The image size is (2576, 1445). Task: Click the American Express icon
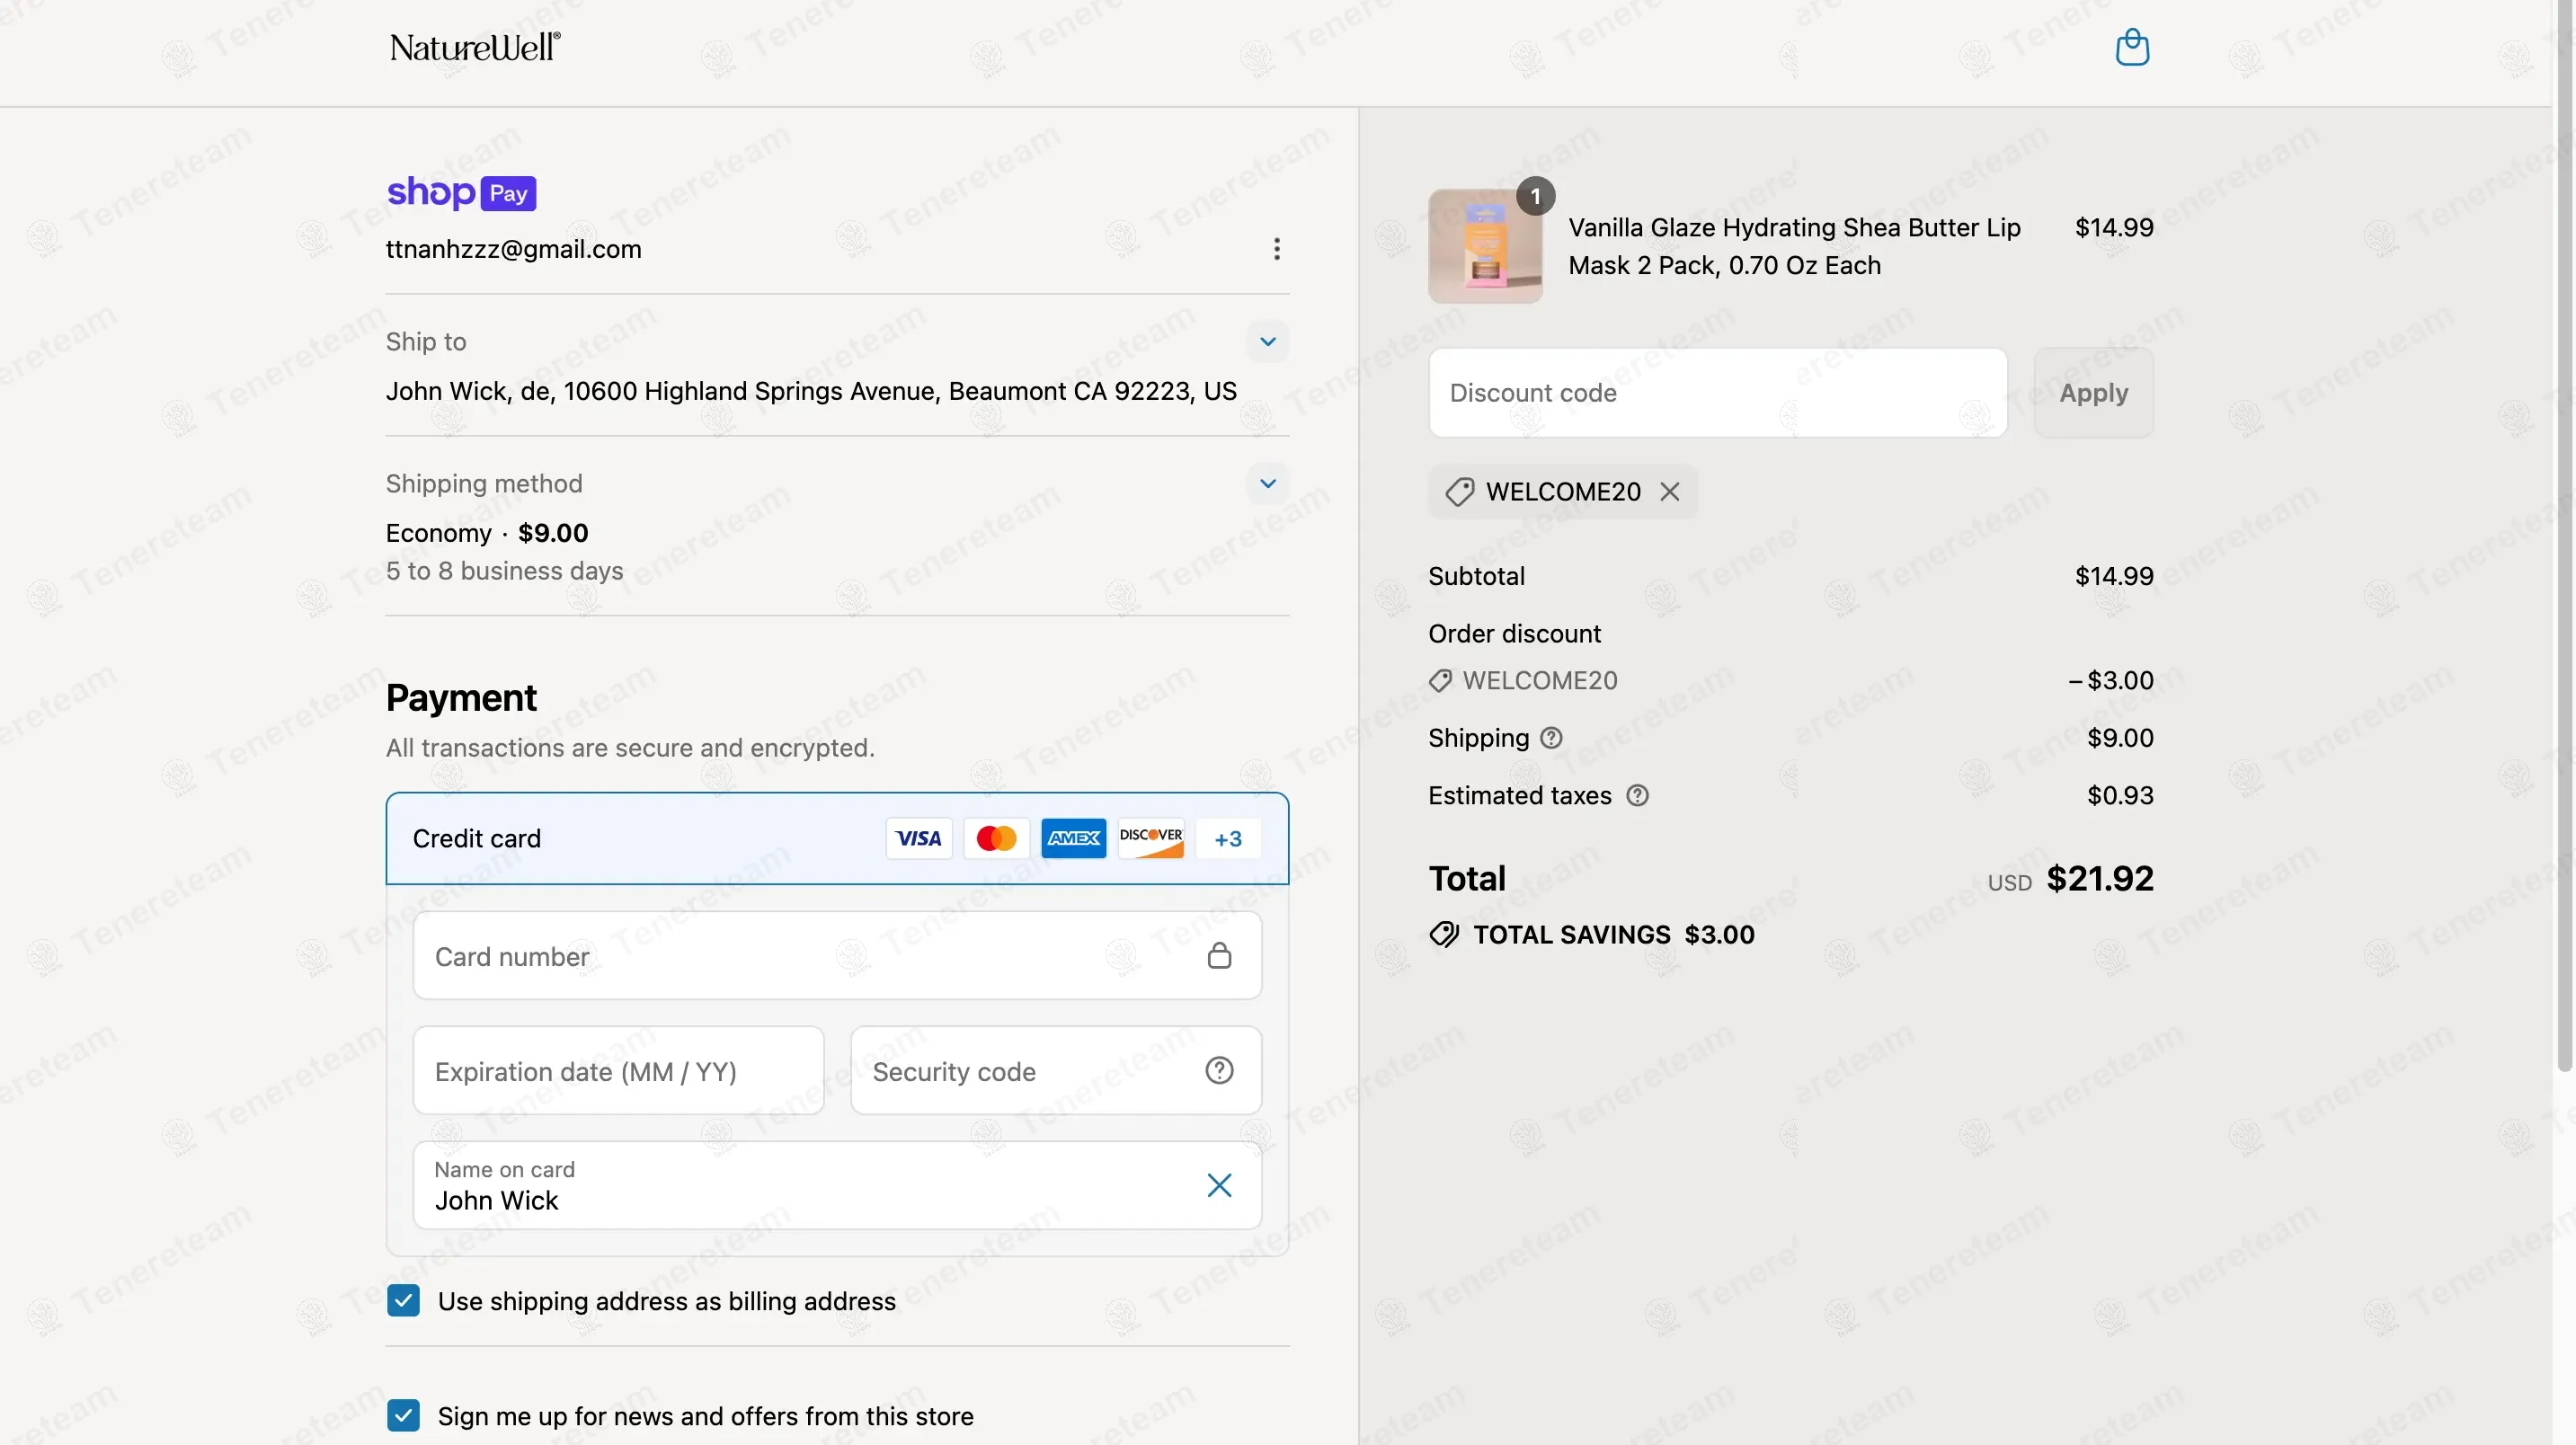coord(1073,838)
